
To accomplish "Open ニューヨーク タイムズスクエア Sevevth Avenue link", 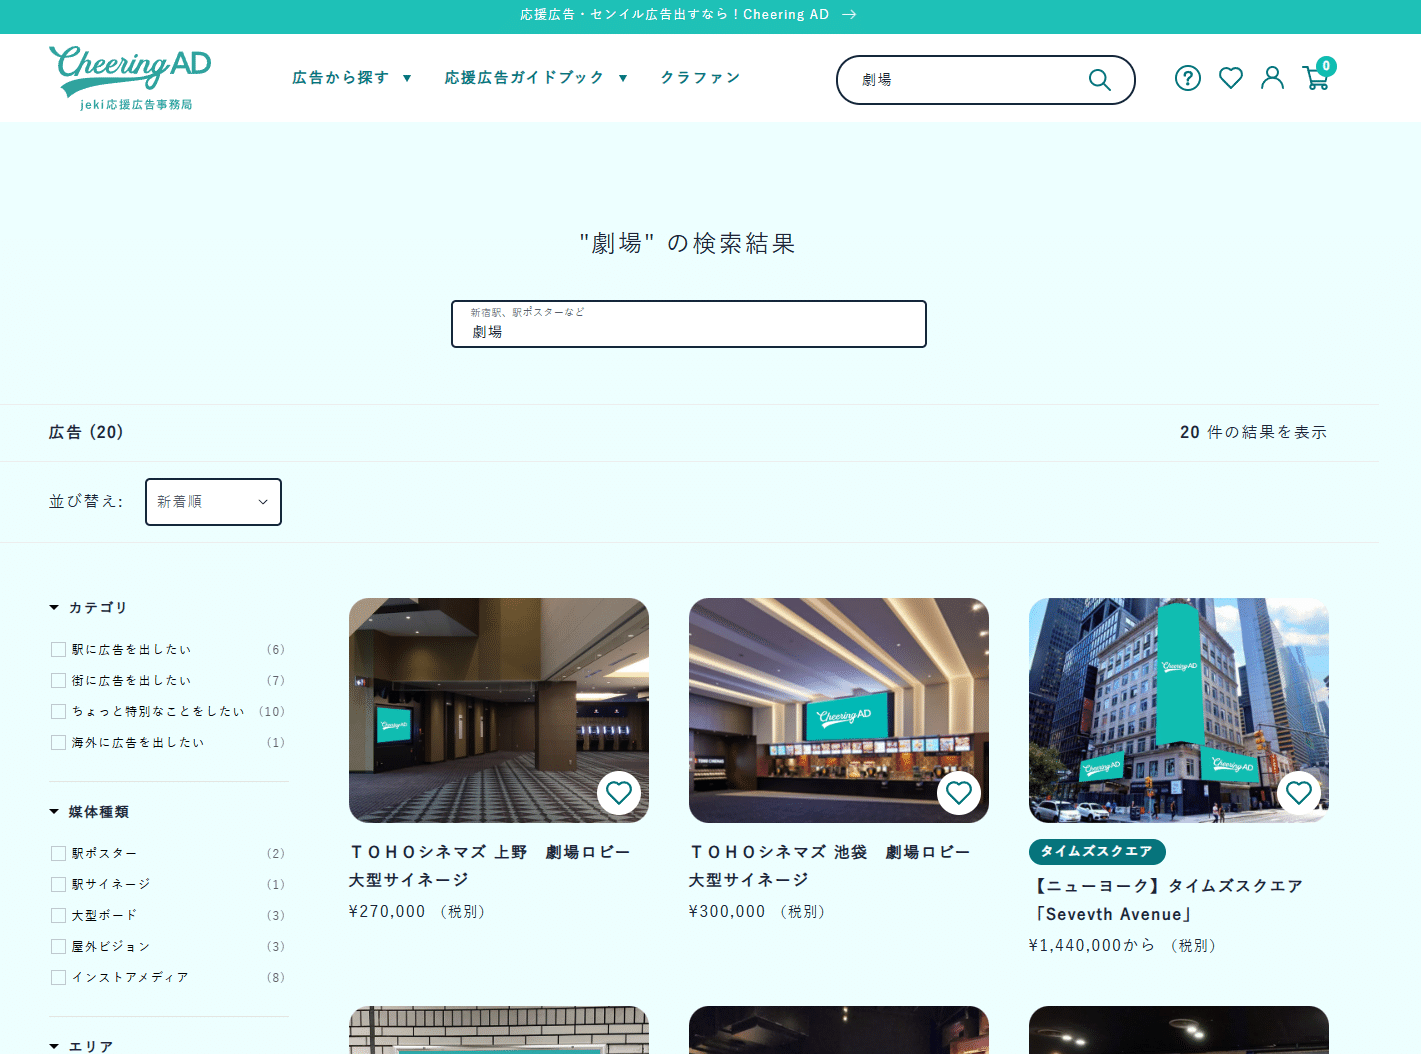I will click(1166, 900).
